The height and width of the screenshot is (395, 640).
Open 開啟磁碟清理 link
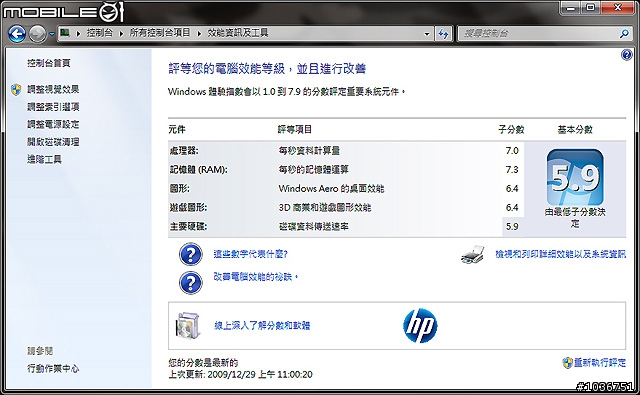click(53, 142)
